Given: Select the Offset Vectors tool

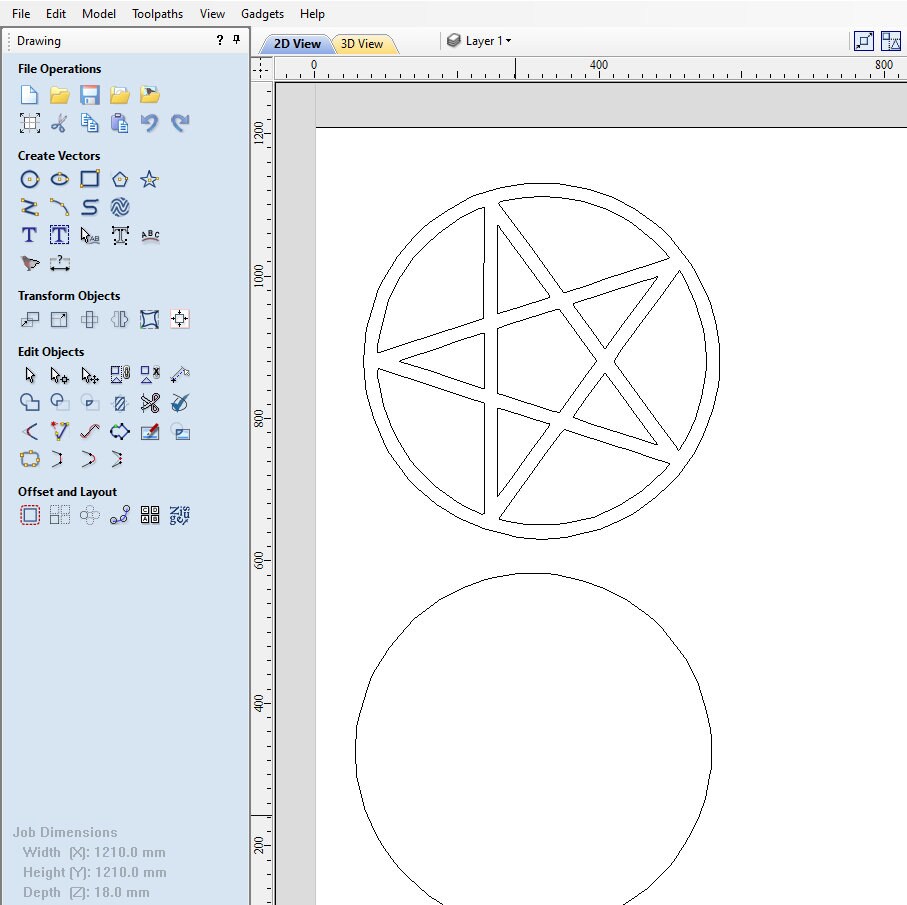Looking at the screenshot, I should point(30,515).
